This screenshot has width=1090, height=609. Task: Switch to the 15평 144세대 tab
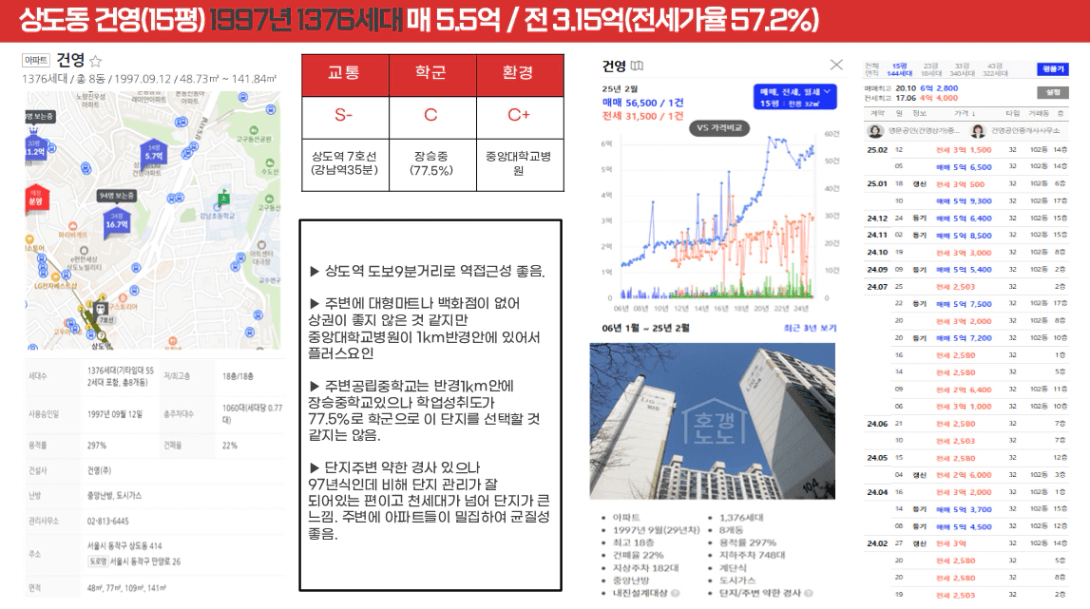[x=900, y=70]
